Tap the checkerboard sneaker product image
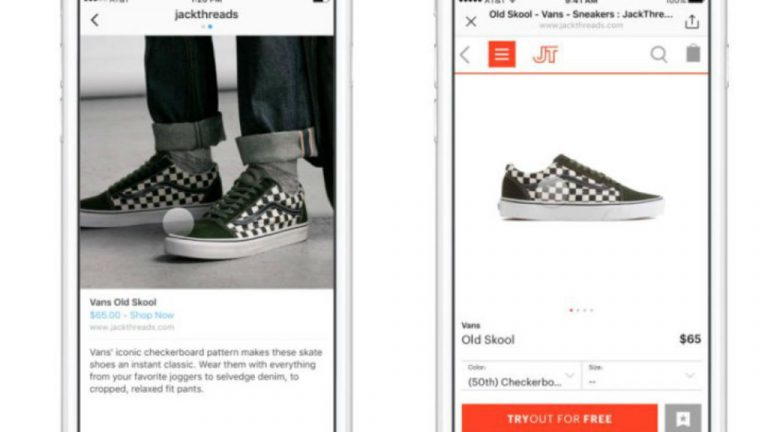Viewport: 768px width, 432px height. (x=581, y=188)
